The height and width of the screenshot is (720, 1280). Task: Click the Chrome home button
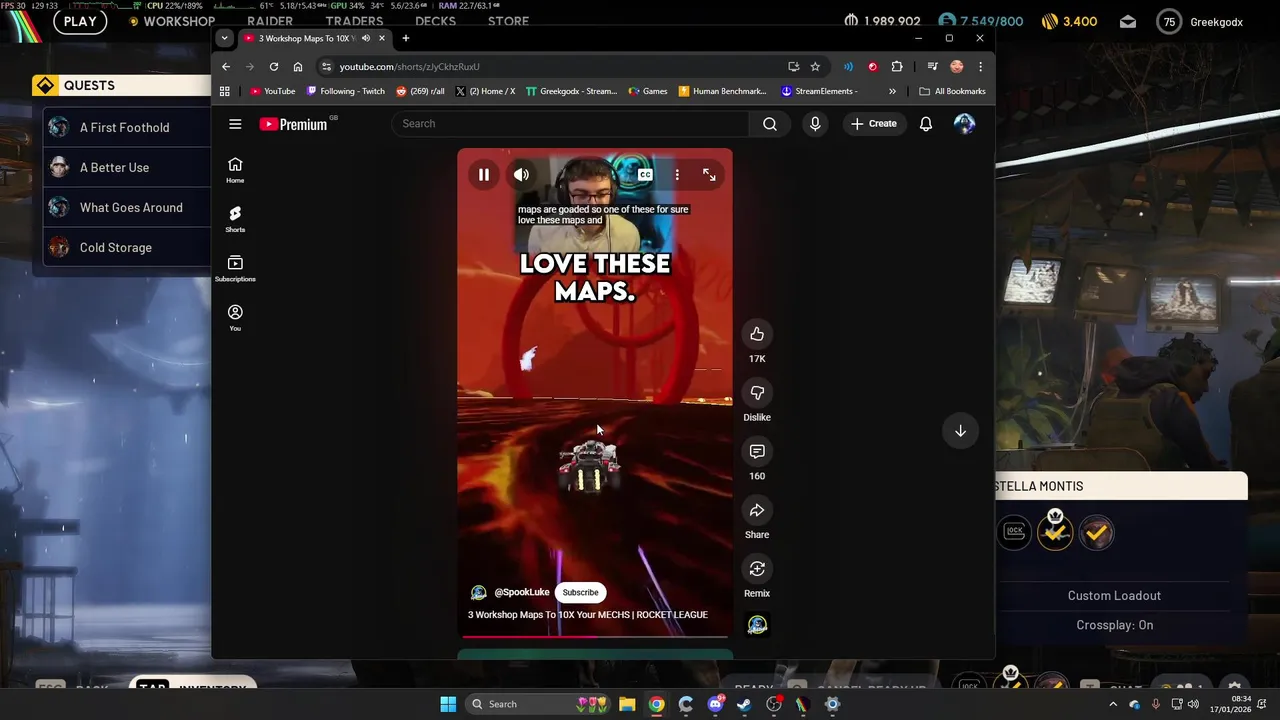pos(298,67)
